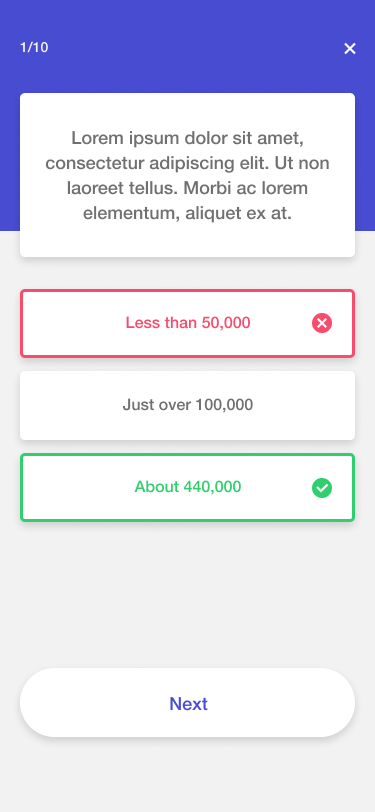Select the 'Just over 100,000' answer
The height and width of the screenshot is (812, 375).
pos(188,405)
